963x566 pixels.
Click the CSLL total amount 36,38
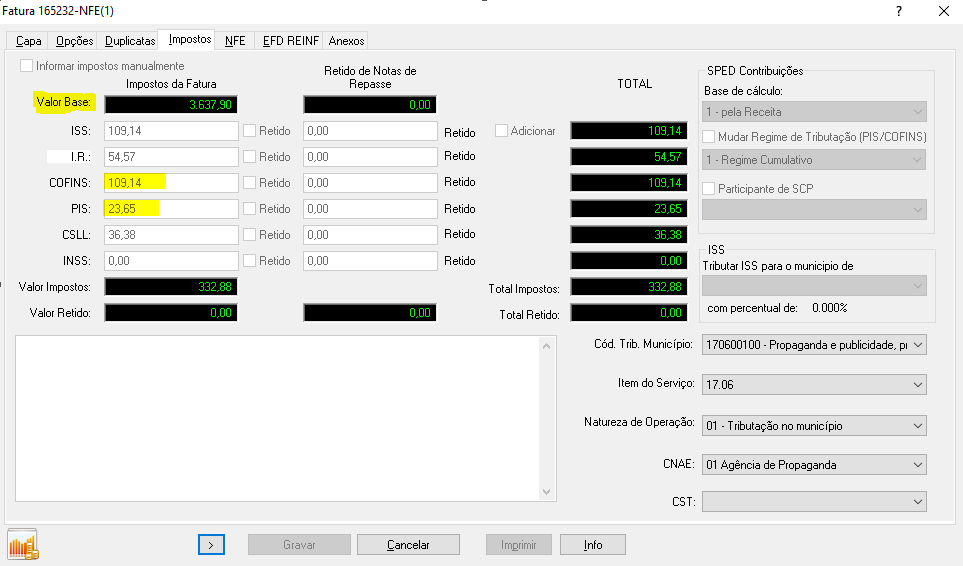pos(629,235)
